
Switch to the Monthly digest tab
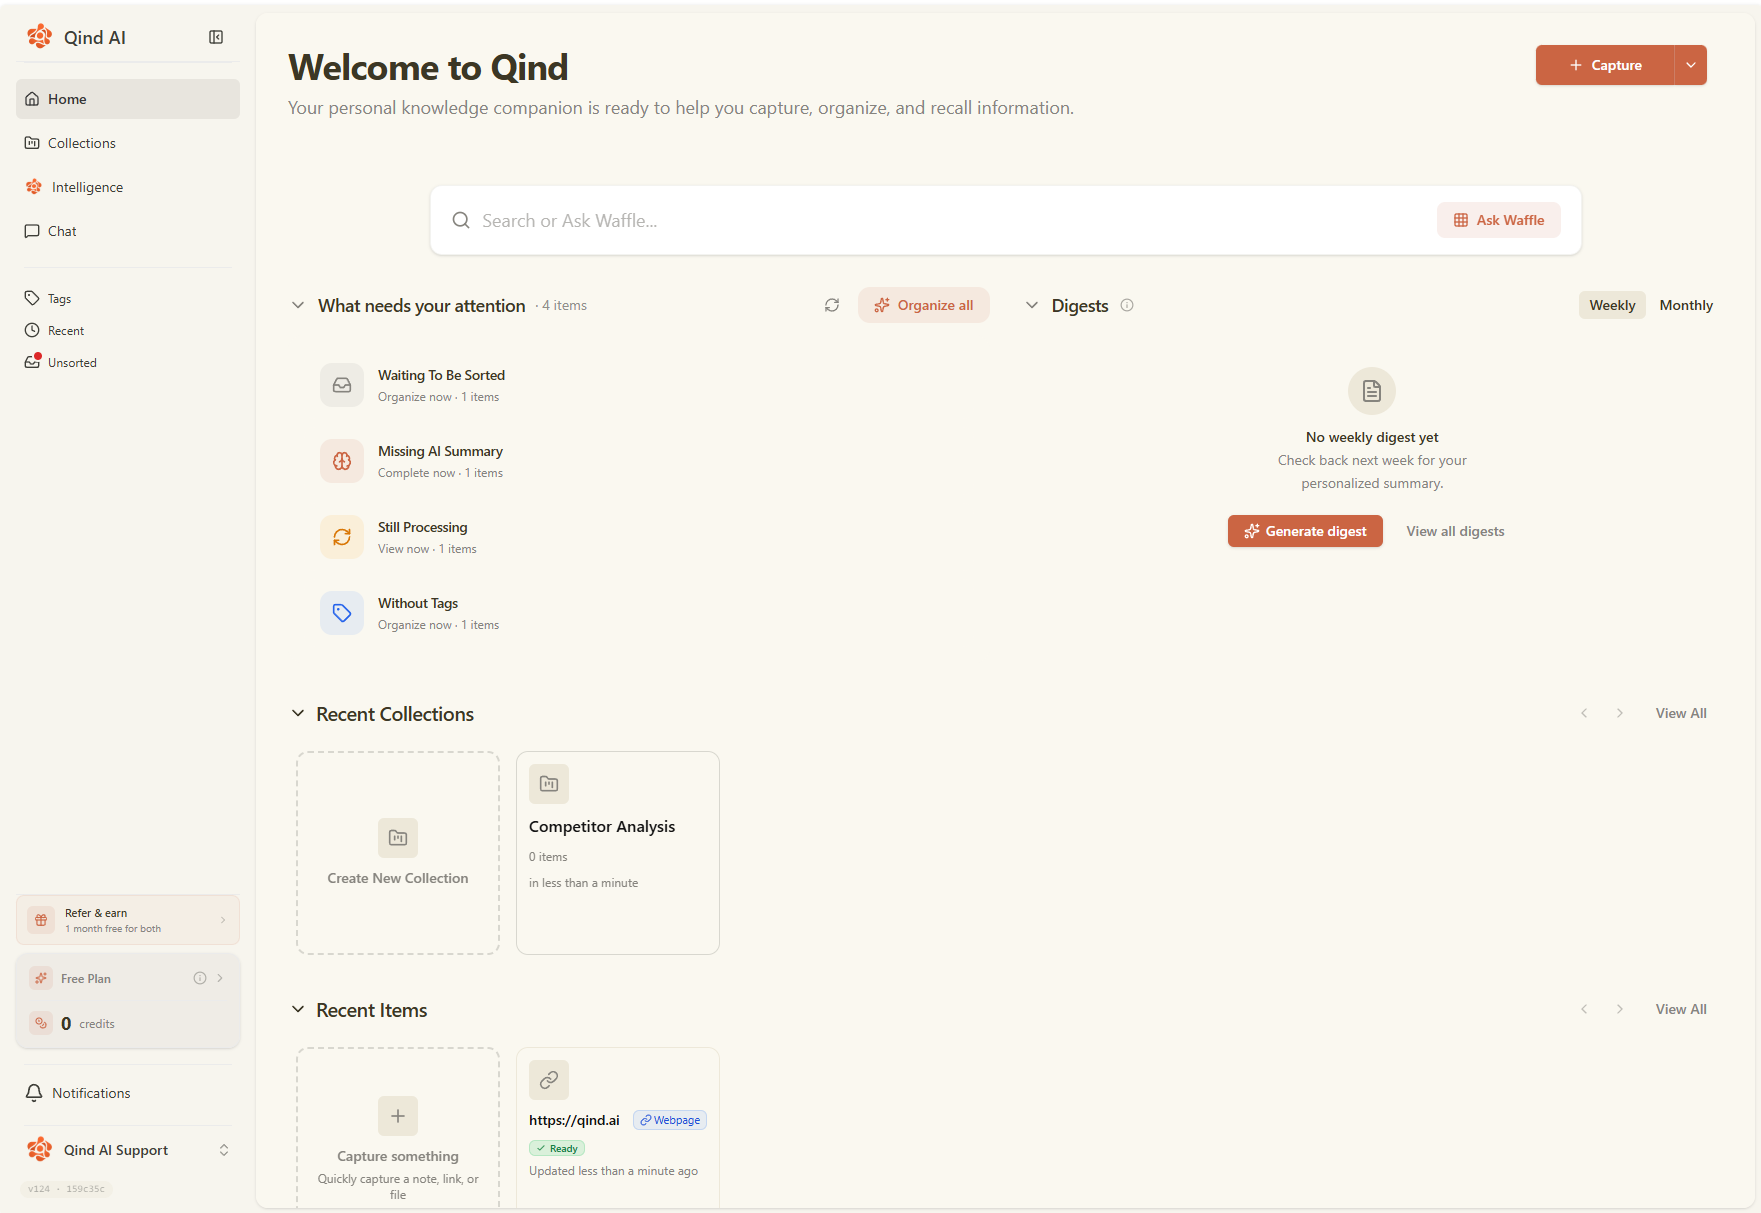pos(1686,305)
